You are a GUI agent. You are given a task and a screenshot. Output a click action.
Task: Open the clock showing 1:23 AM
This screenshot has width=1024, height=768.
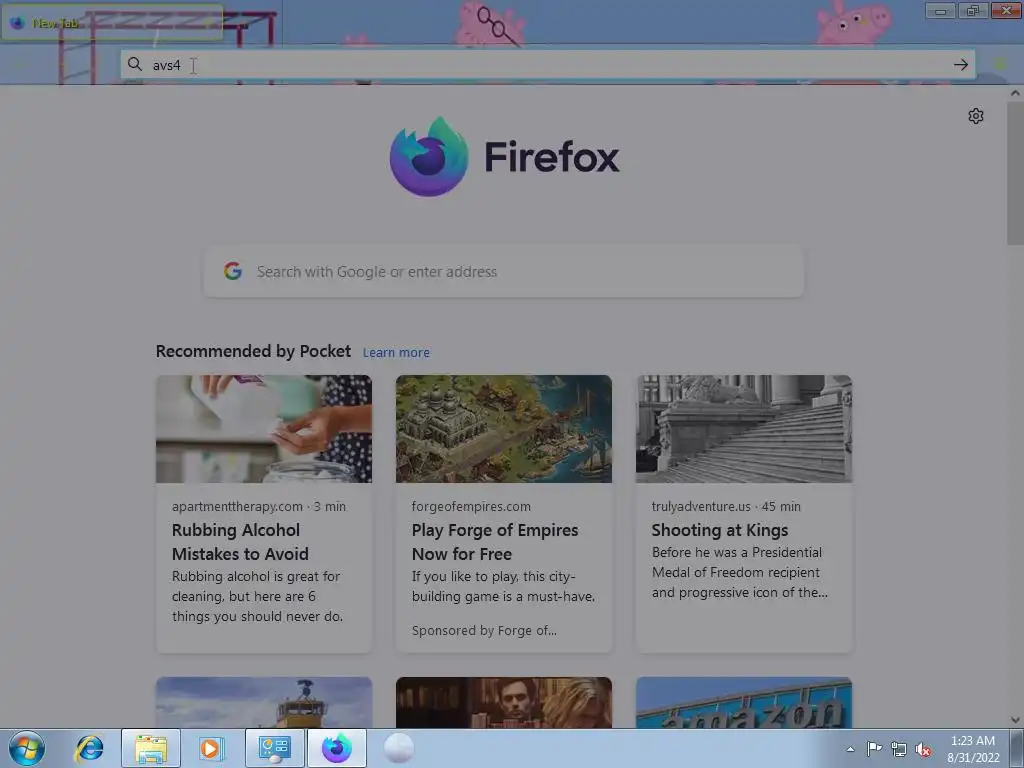pyautogui.click(x=973, y=748)
